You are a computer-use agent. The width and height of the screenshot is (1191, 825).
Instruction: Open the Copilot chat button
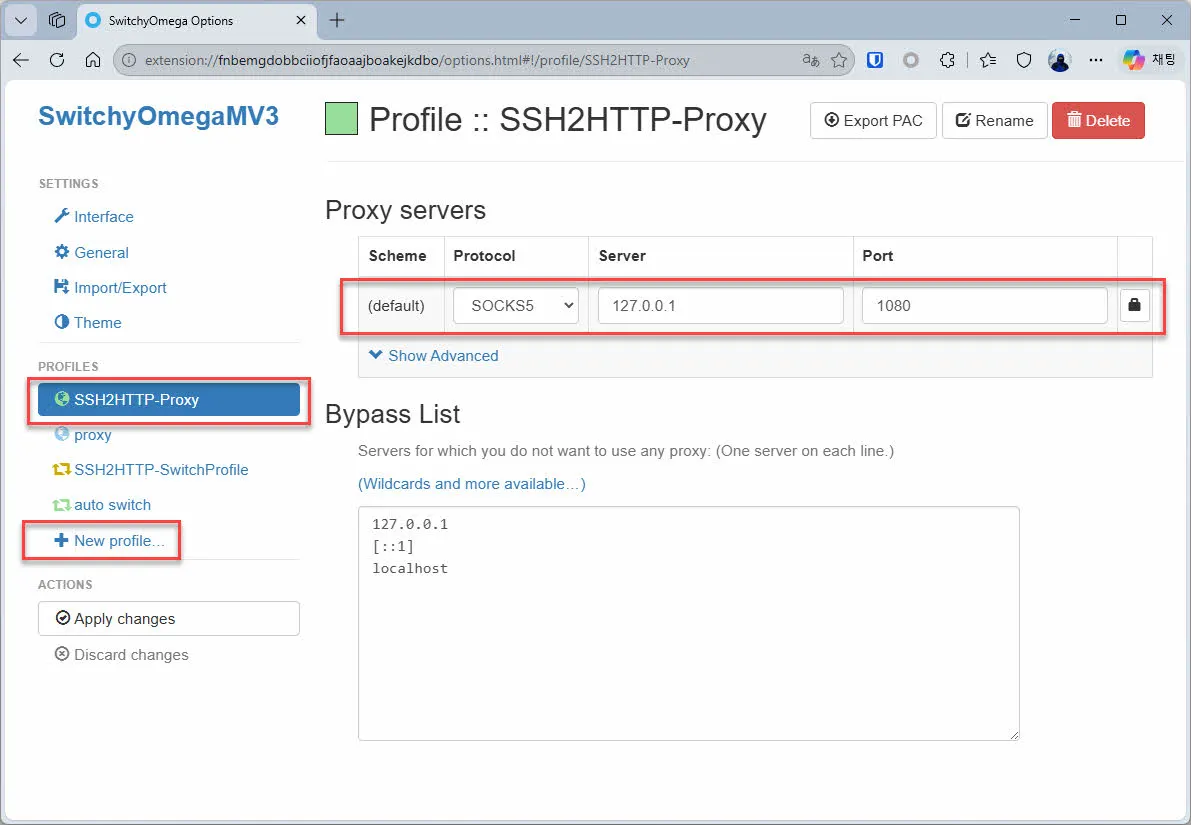(x=1150, y=60)
